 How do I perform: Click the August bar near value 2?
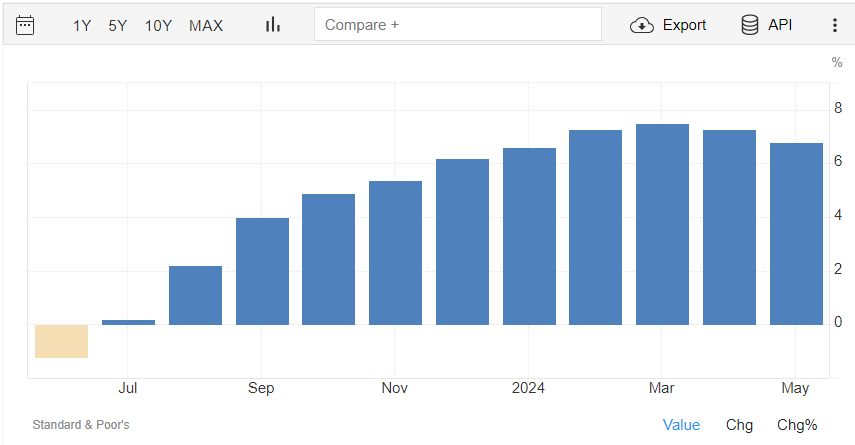[195, 296]
